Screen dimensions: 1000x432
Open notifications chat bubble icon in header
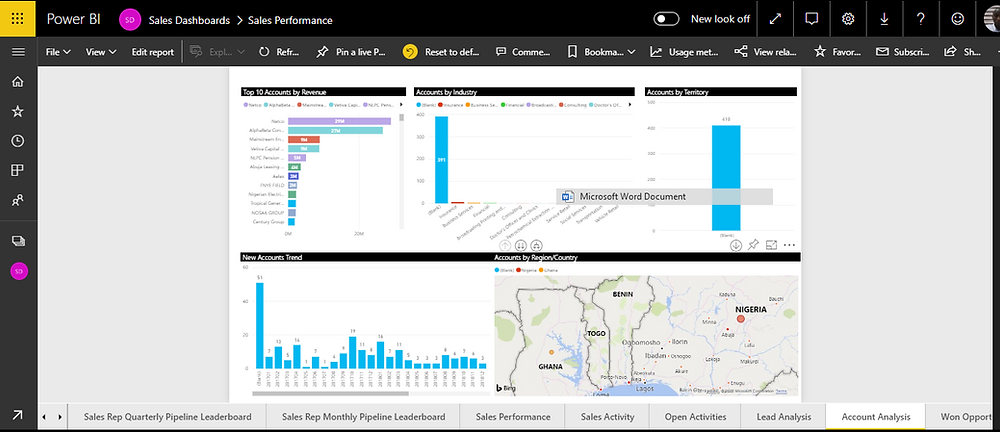(811, 19)
